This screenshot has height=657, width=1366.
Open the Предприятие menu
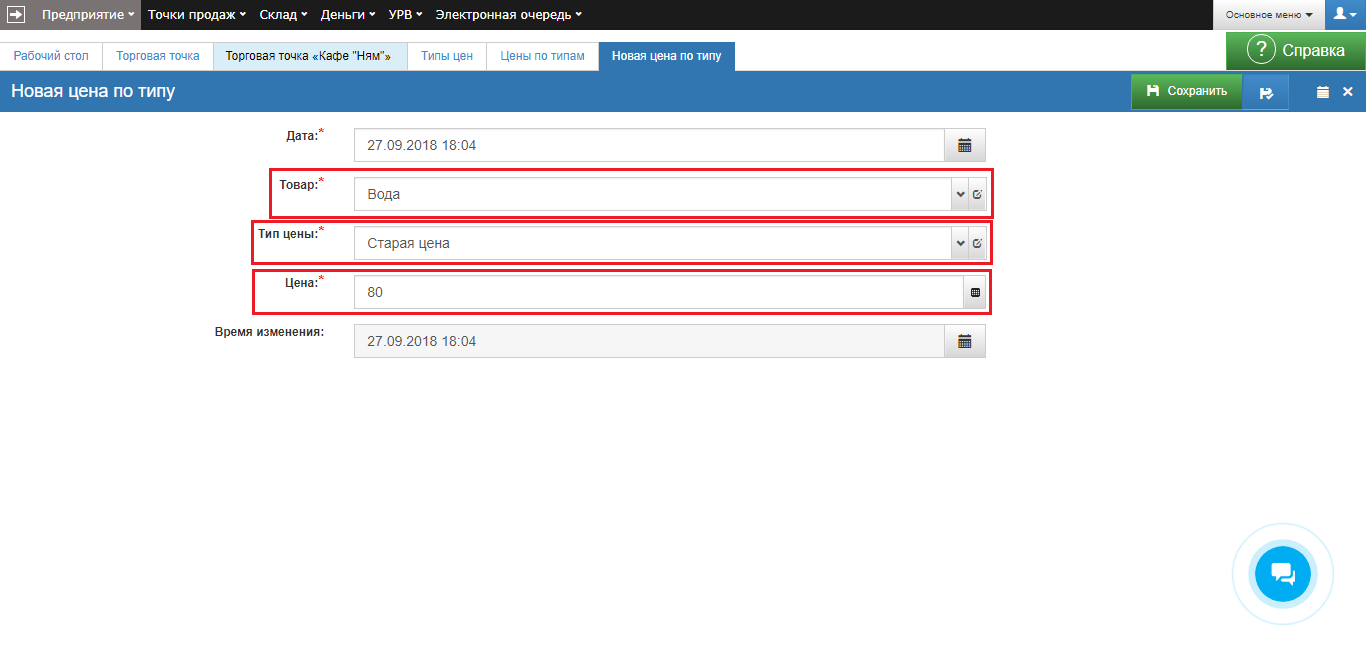[88, 15]
